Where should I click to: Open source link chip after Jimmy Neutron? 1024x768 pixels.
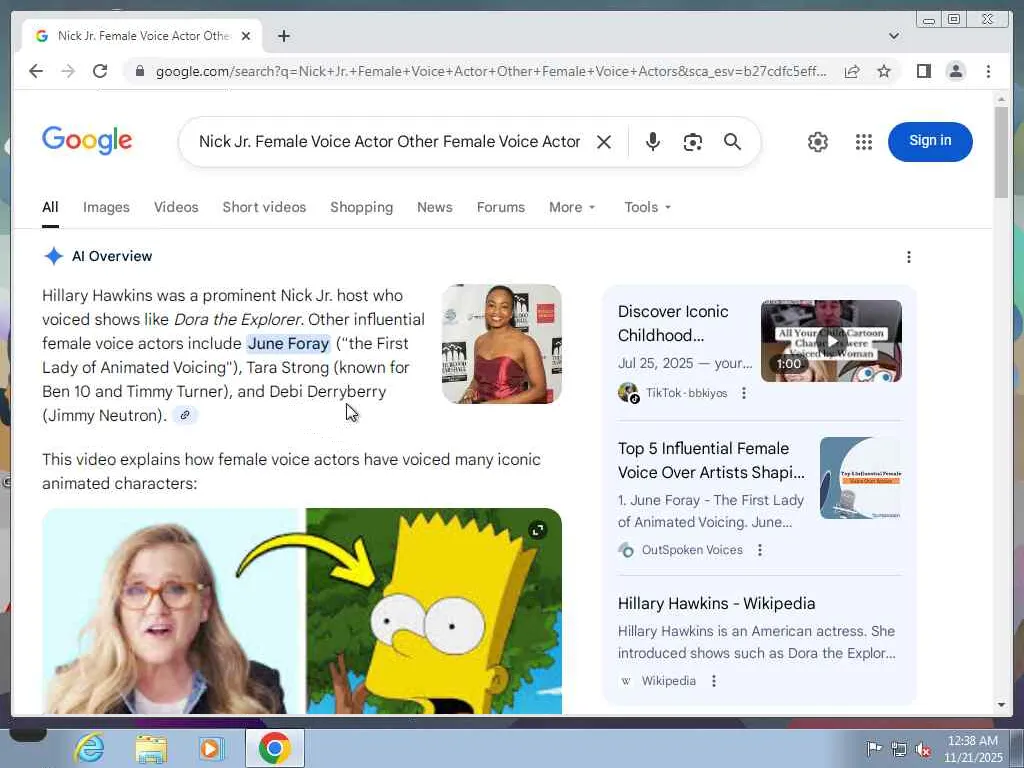pos(185,415)
